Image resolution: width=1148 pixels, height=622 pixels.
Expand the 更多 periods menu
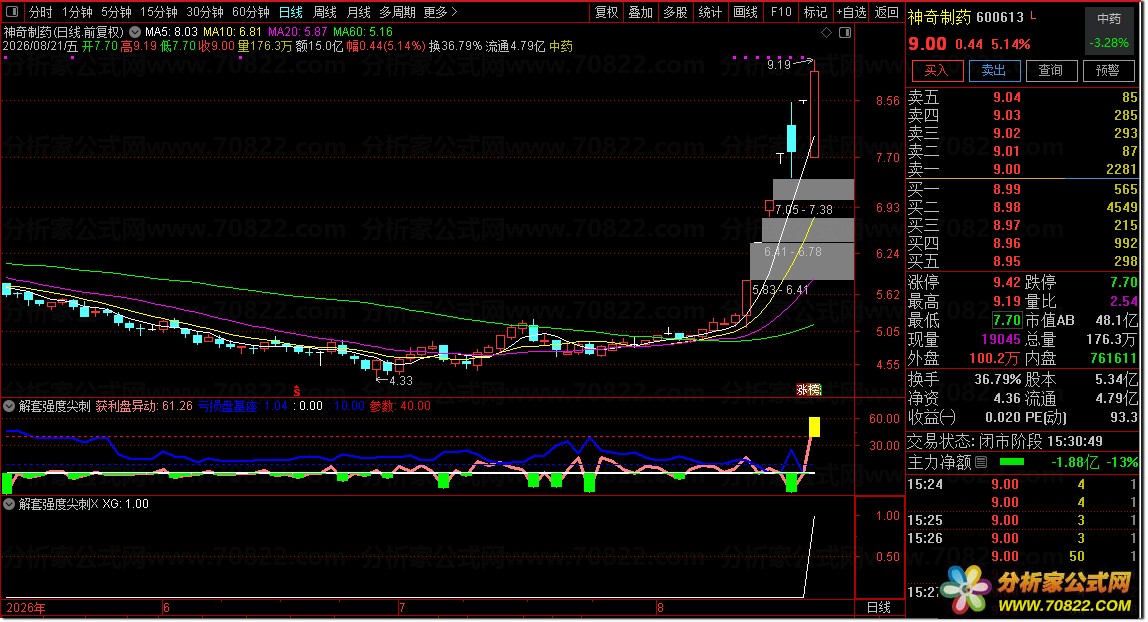[x=440, y=12]
